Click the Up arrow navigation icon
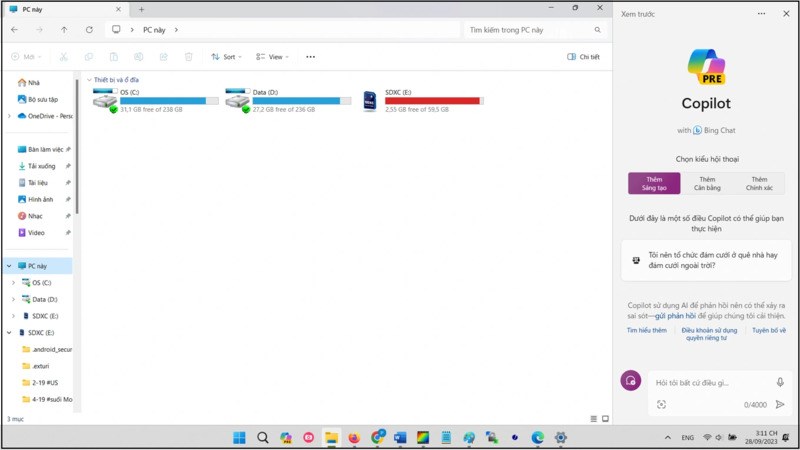Screen dimensions: 800x450 (x=65, y=30)
